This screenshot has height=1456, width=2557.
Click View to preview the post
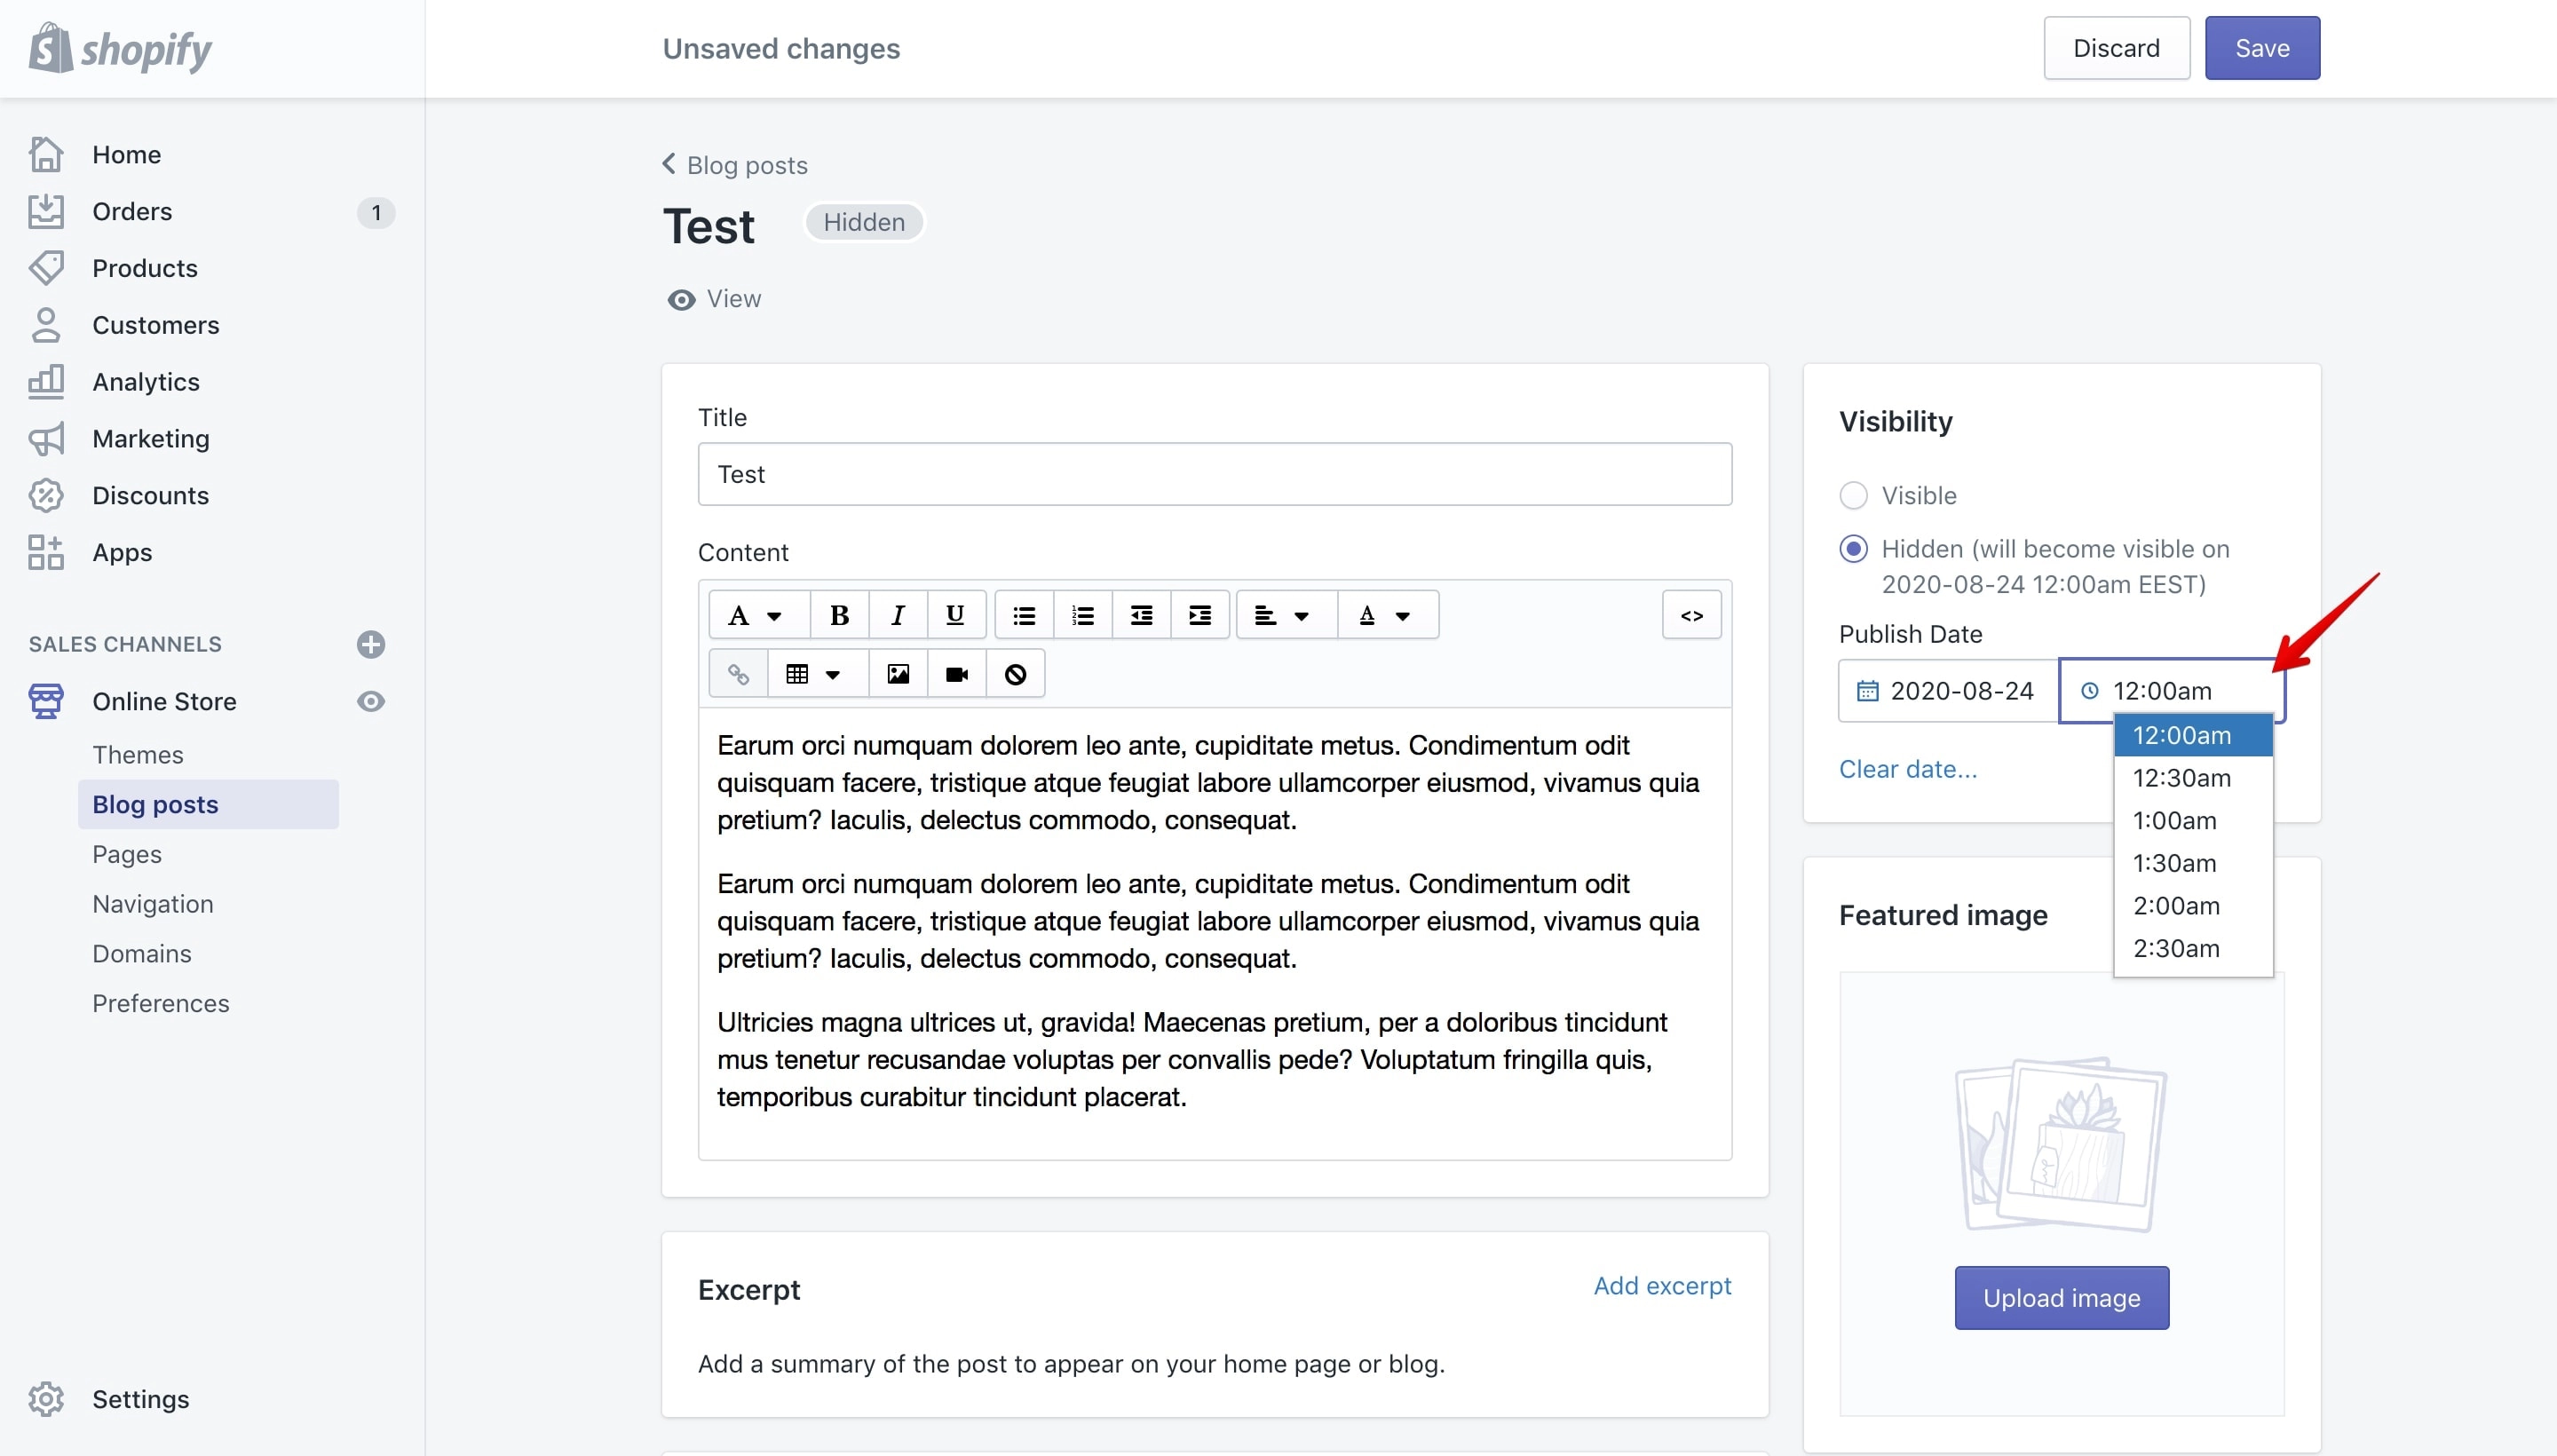[714, 299]
